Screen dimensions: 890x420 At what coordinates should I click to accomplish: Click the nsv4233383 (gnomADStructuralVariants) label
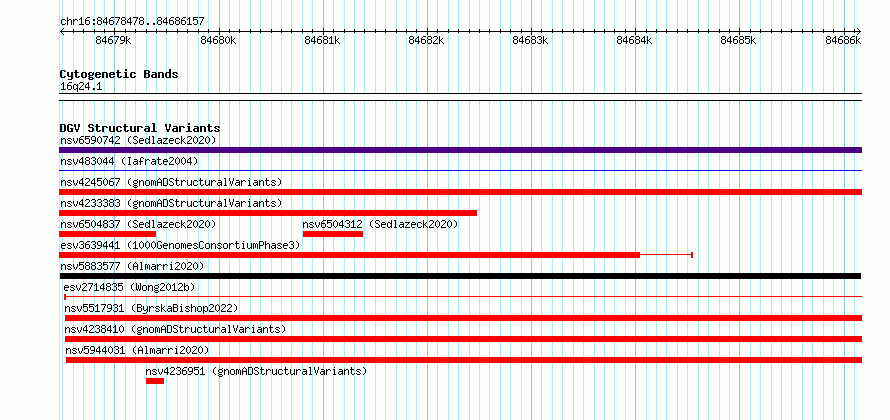[171, 203]
